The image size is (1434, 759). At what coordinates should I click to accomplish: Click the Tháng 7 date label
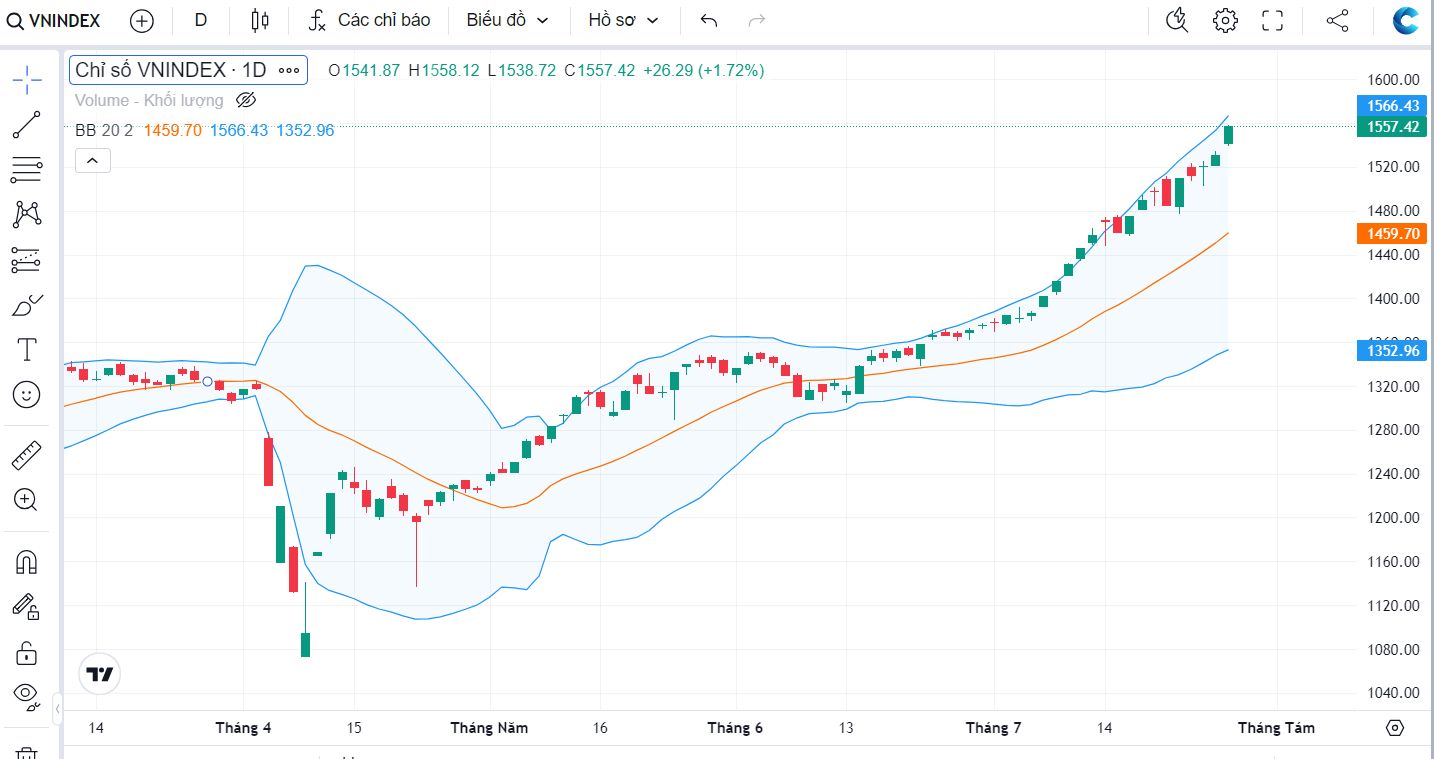[x=993, y=728]
